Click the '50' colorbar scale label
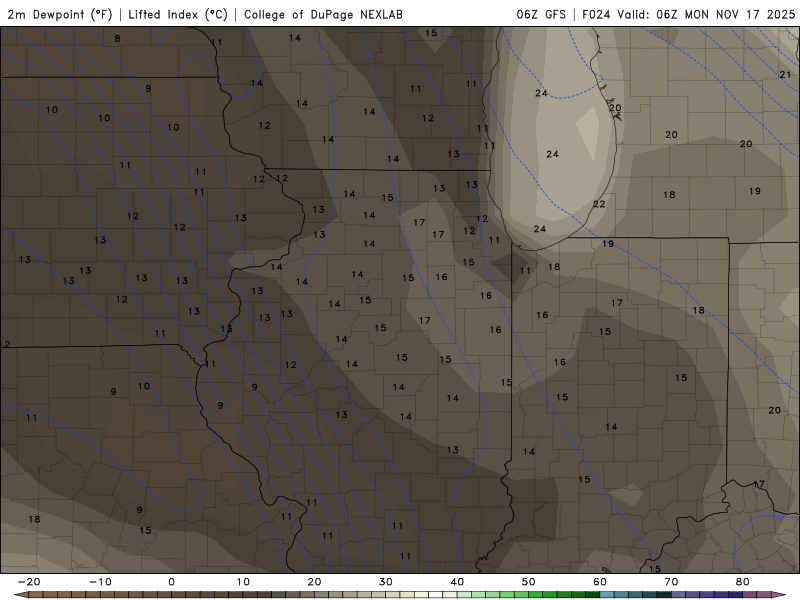 click(529, 582)
